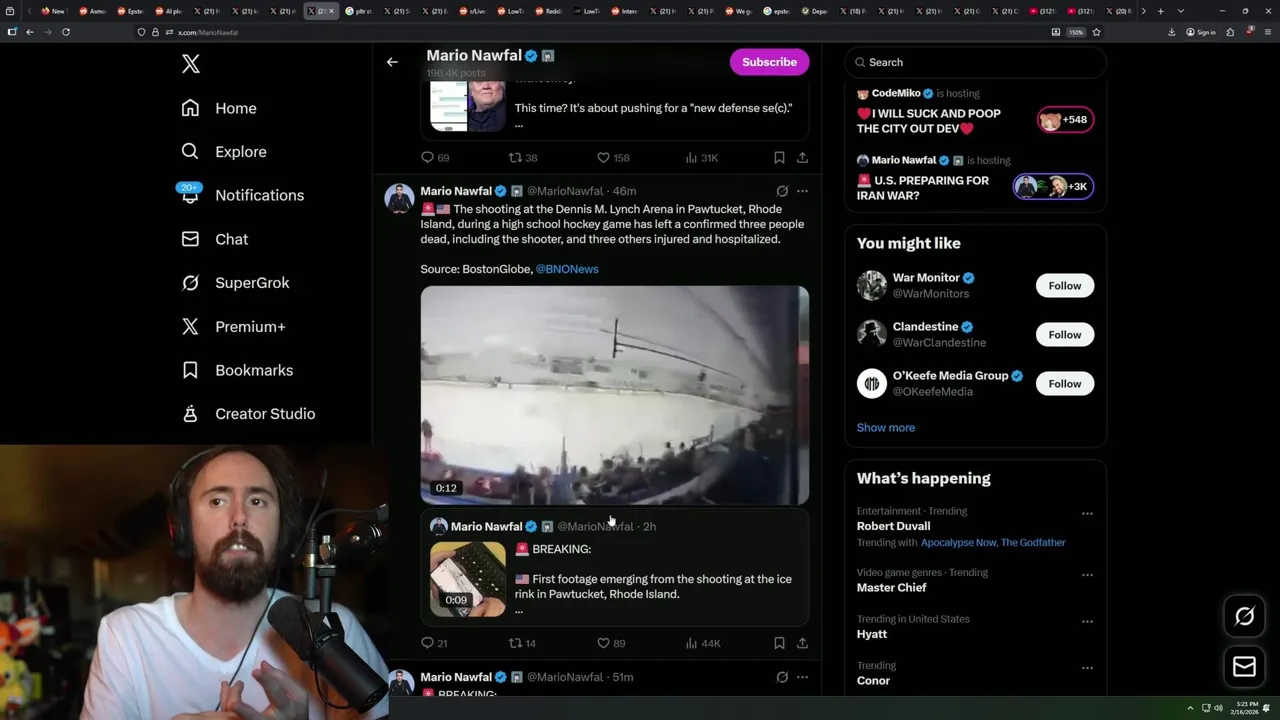
Task: Open the quoted 0:09 video thumbnail
Action: pos(468,579)
